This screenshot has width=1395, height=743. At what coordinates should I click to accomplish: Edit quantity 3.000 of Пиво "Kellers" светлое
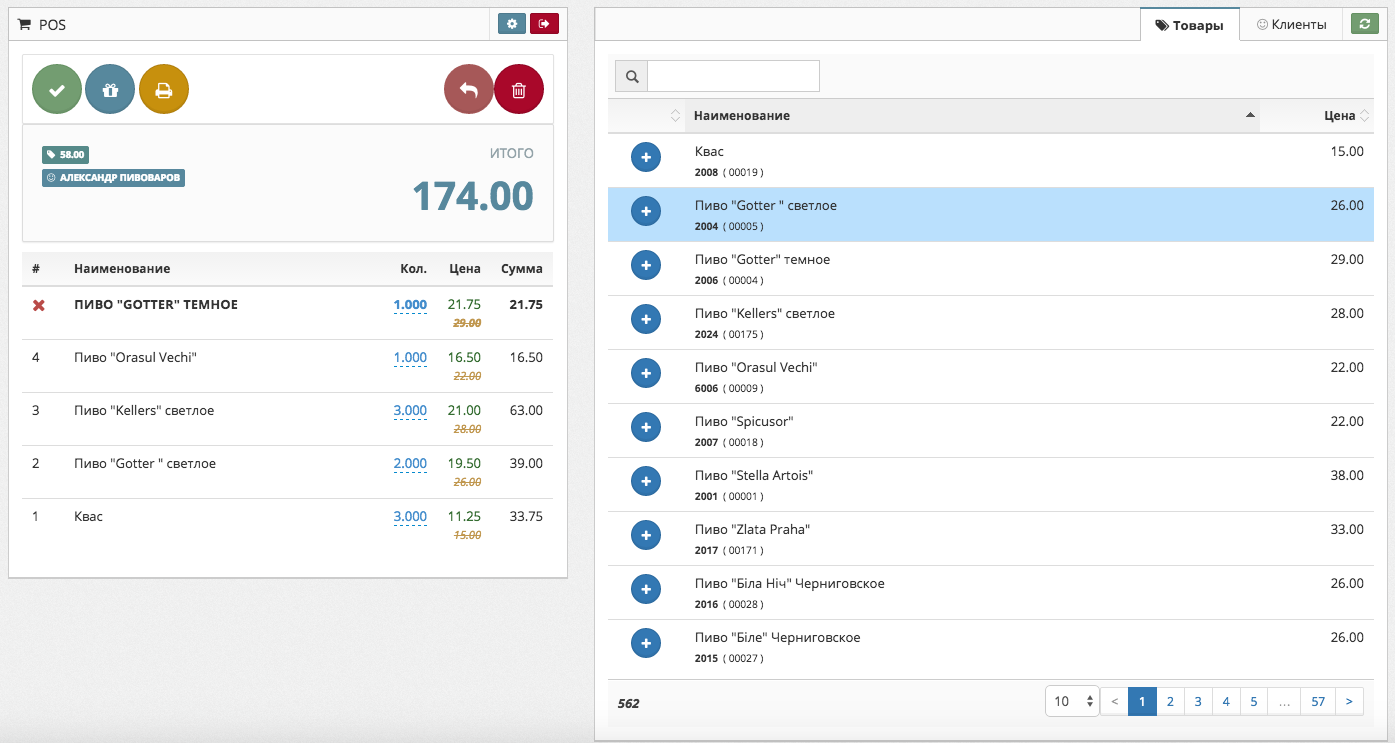click(x=410, y=411)
